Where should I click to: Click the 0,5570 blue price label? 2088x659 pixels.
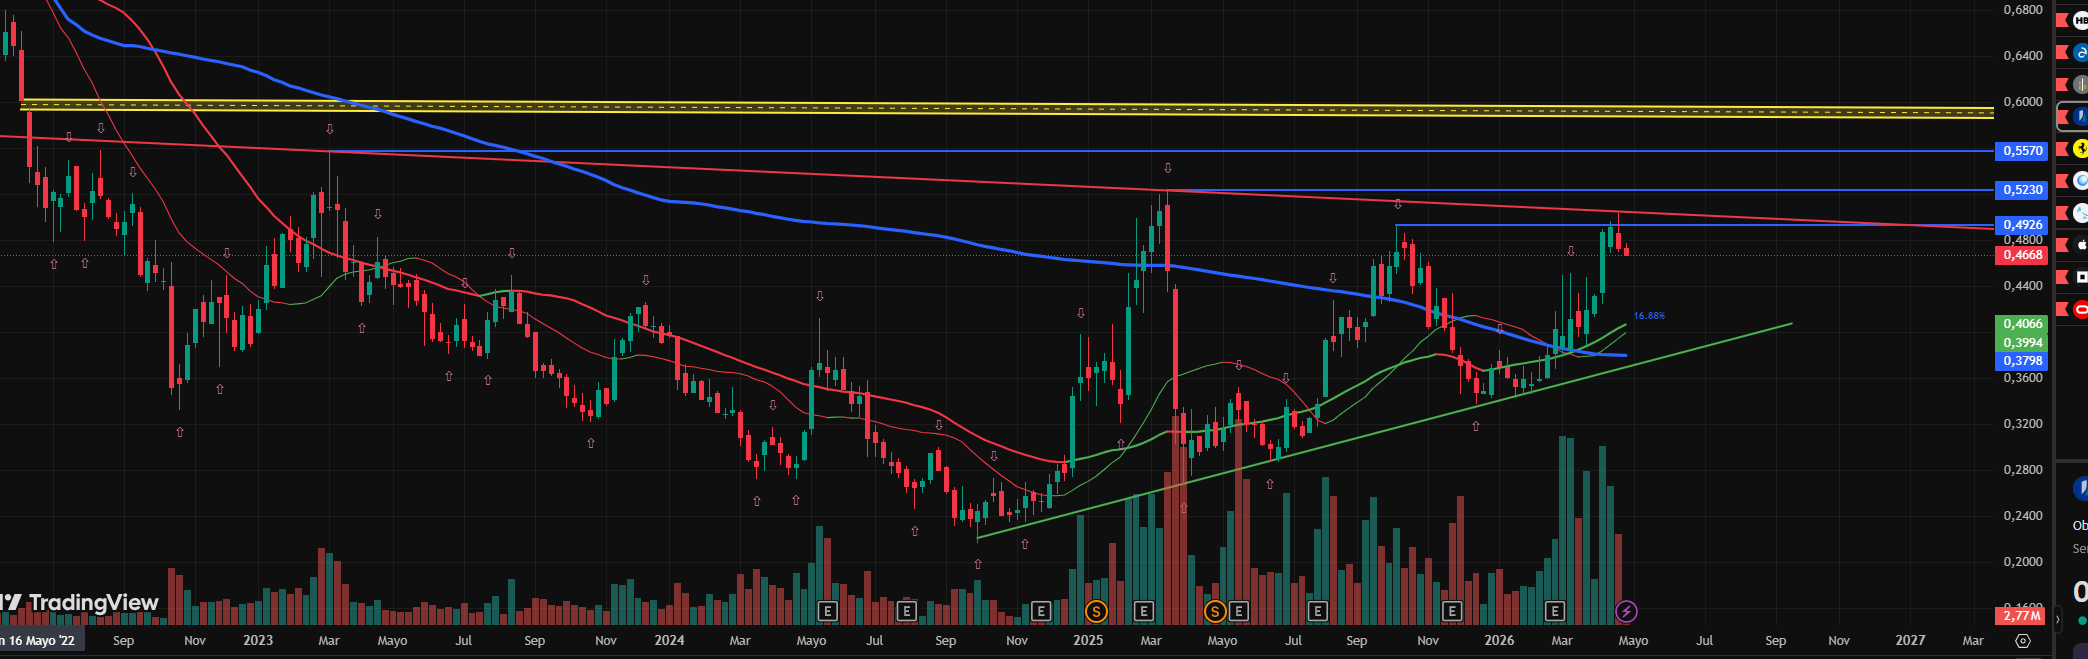coord(2021,151)
